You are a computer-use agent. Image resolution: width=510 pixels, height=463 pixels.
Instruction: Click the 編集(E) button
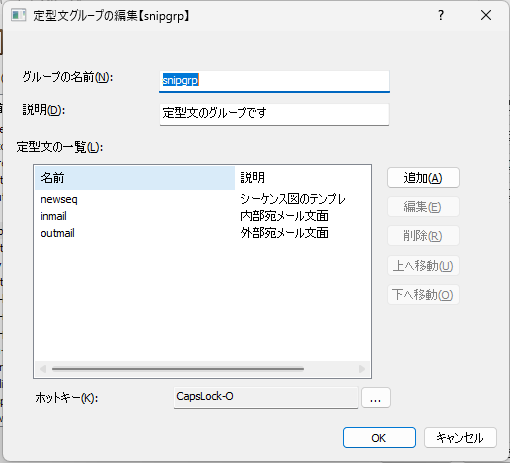click(423, 207)
